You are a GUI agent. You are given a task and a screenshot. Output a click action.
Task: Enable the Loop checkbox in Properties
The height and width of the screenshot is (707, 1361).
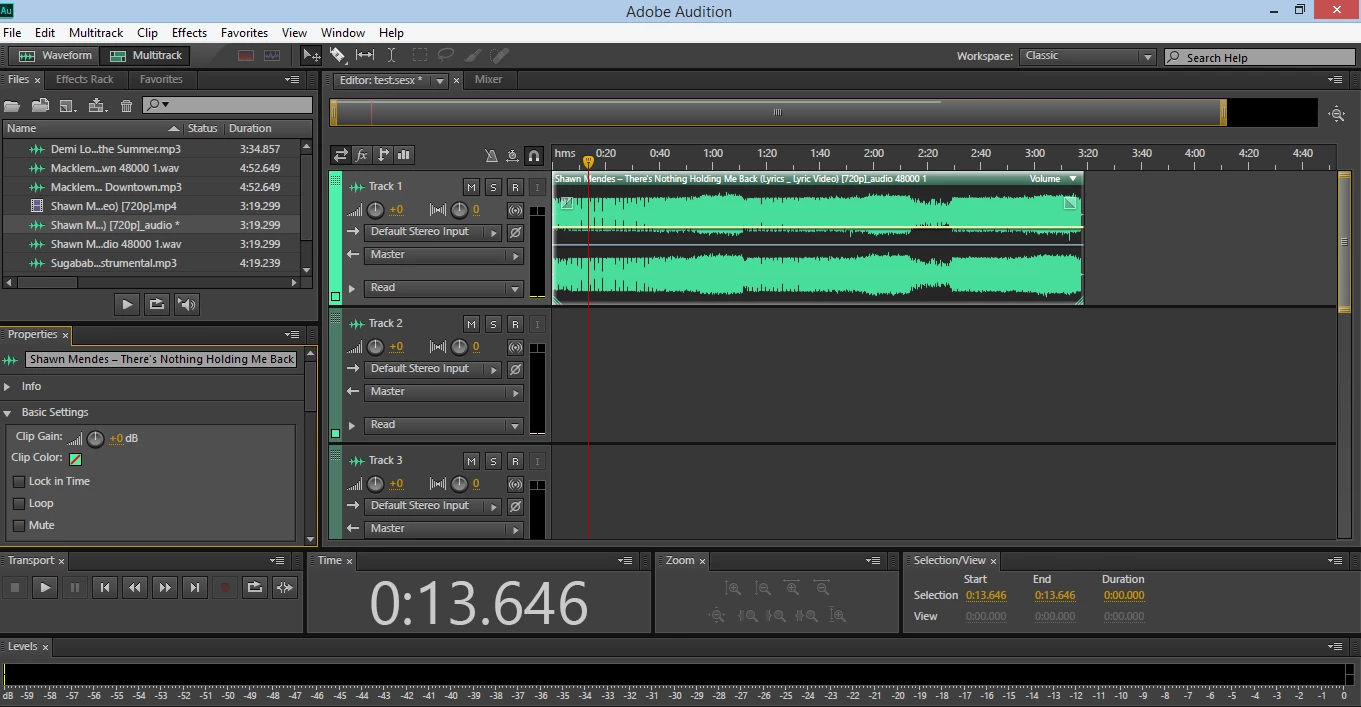point(19,503)
